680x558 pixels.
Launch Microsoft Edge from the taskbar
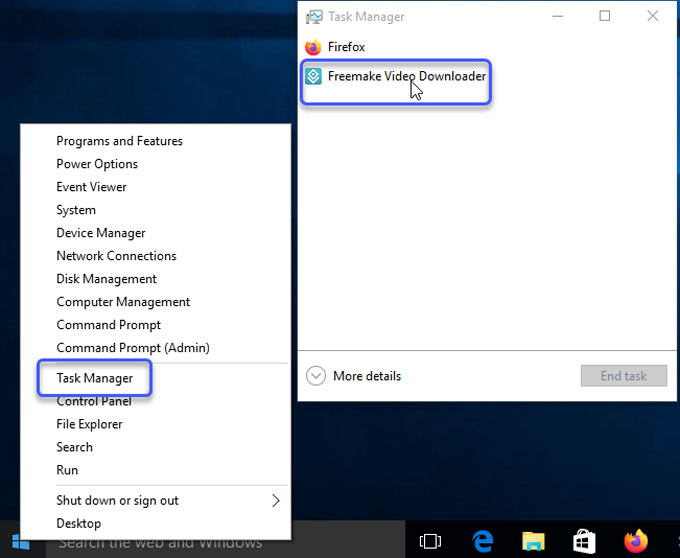pos(482,542)
